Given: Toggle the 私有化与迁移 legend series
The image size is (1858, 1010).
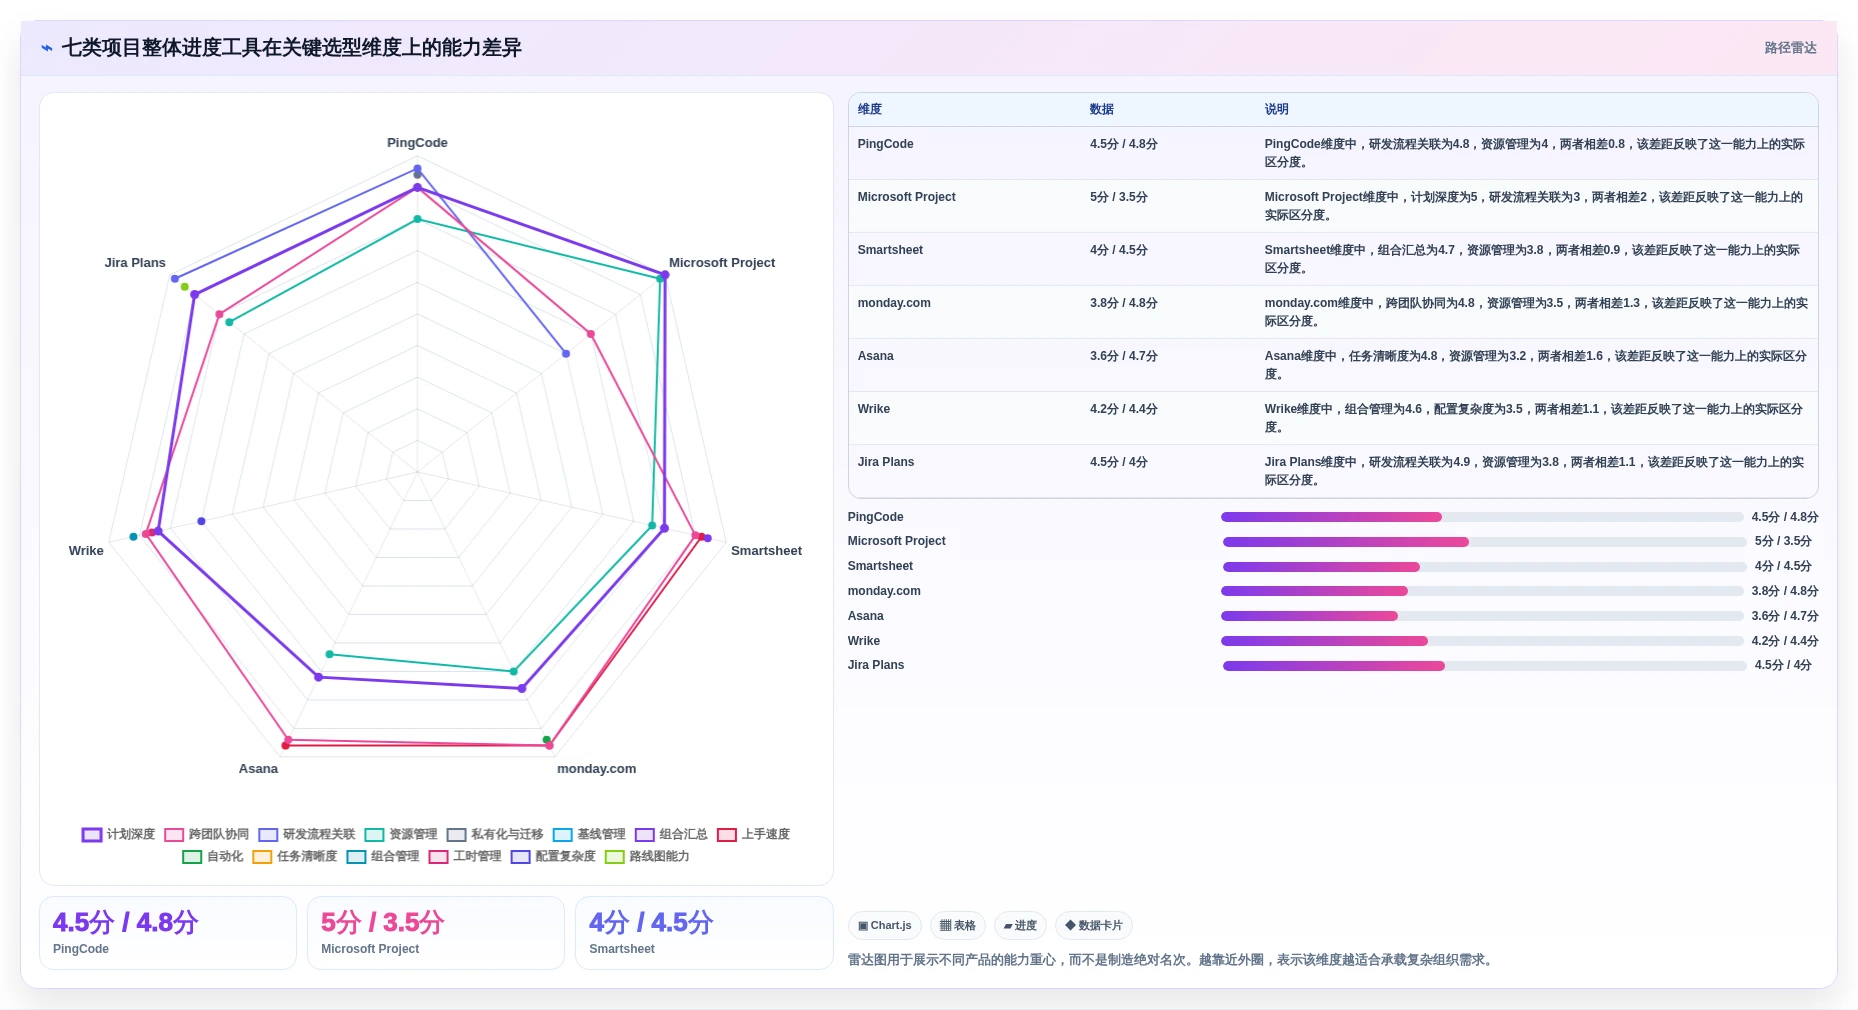Looking at the screenshot, I should [x=495, y=834].
